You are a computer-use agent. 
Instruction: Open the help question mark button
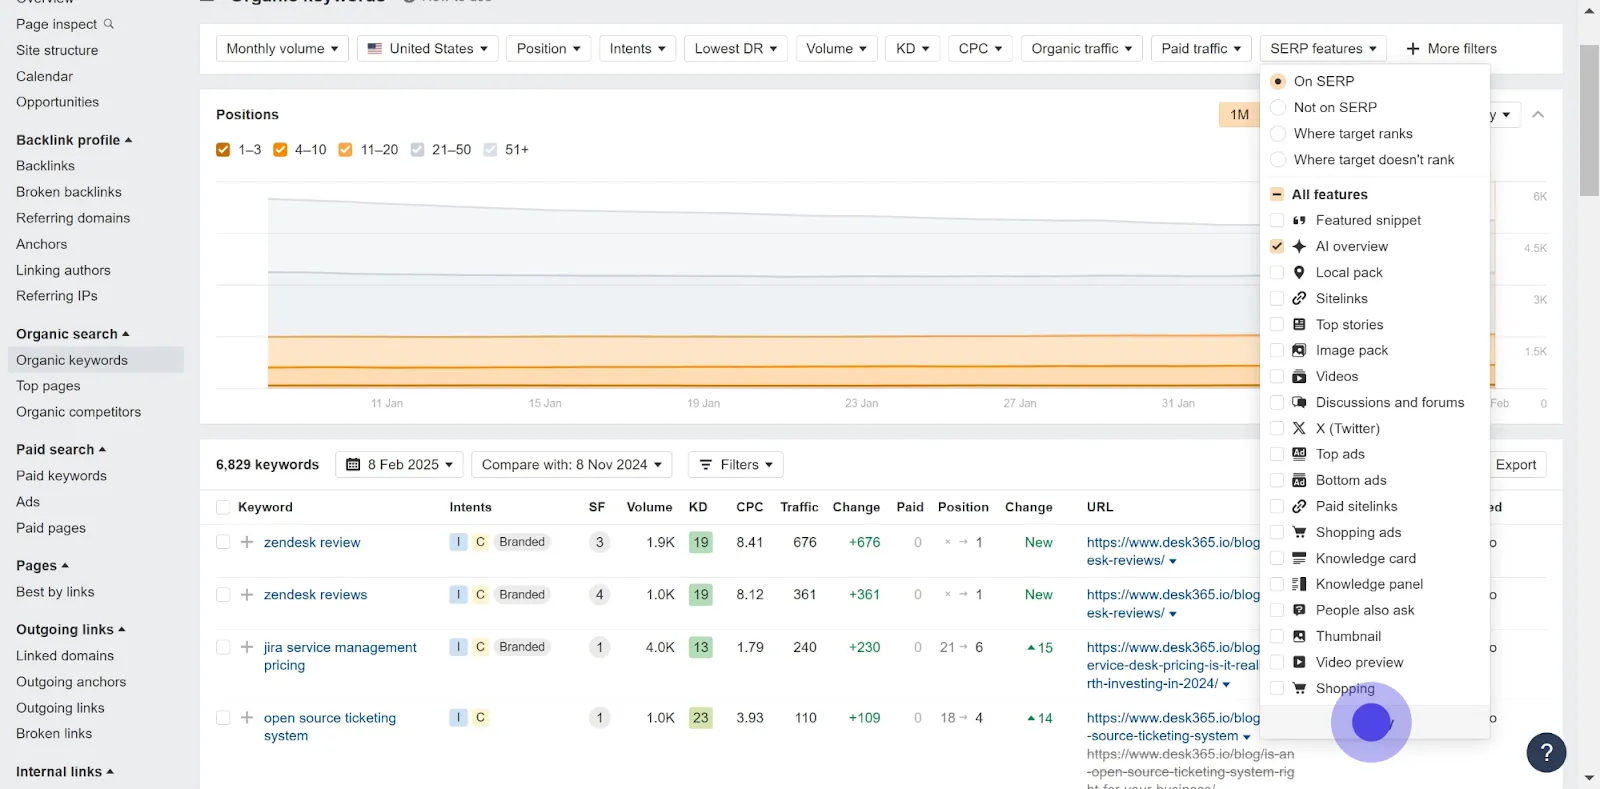coord(1546,753)
